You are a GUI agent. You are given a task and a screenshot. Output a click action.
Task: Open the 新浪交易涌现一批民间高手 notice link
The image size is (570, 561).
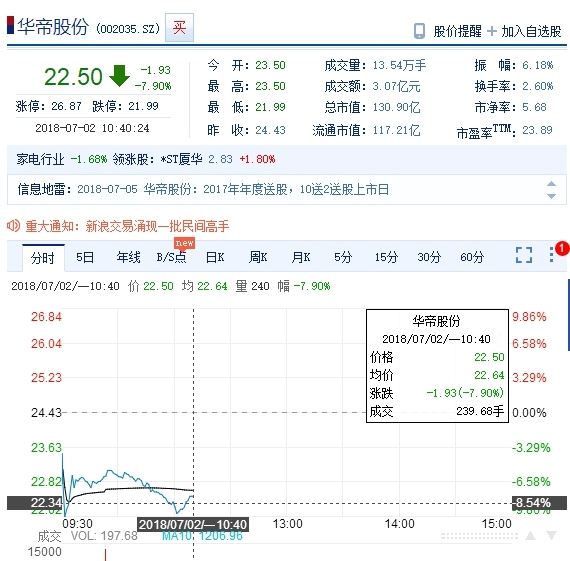tap(157, 226)
